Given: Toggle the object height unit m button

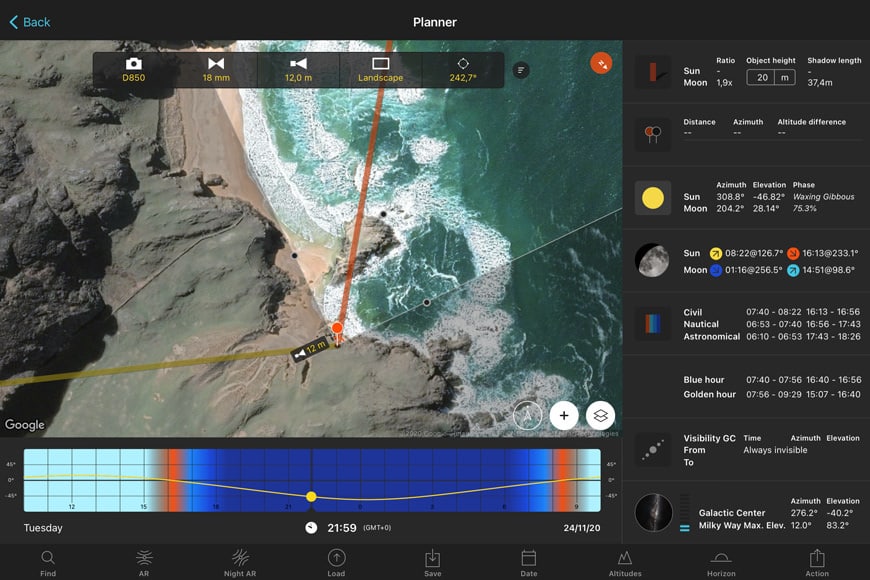Looking at the screenshot, I should (x=786, y=77).
